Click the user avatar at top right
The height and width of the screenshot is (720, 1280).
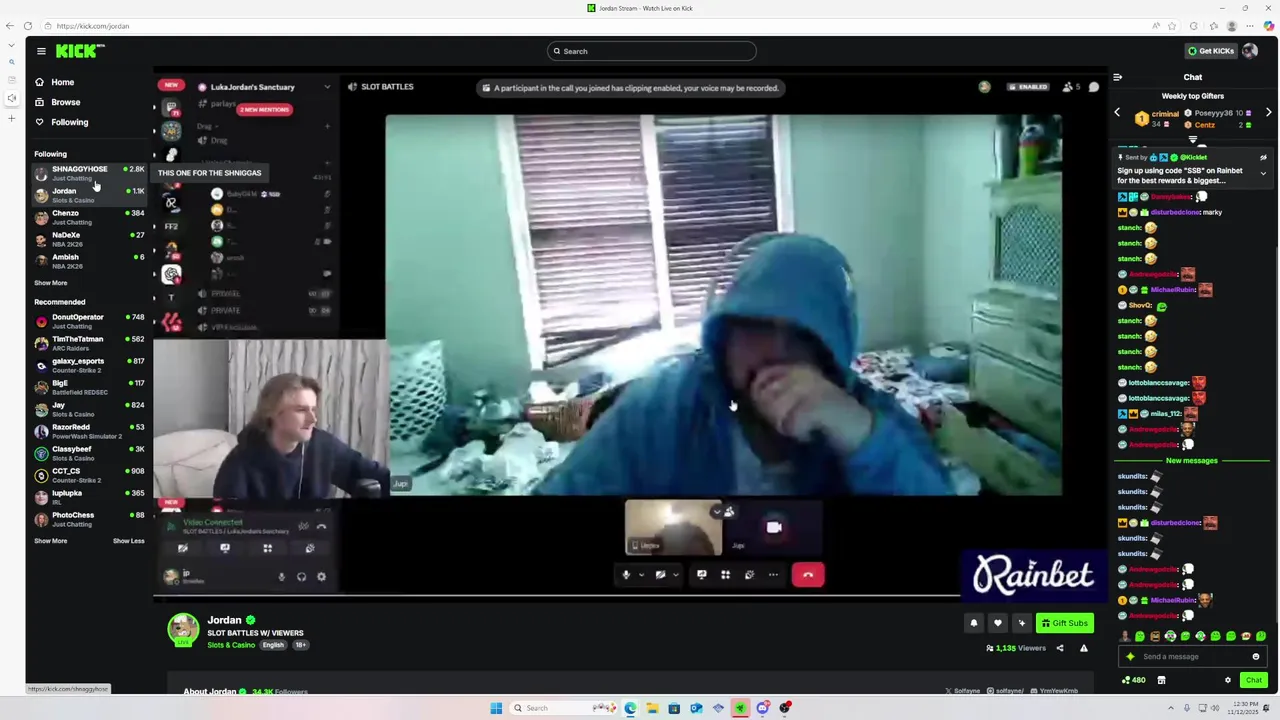click(x=1250, y=51)
